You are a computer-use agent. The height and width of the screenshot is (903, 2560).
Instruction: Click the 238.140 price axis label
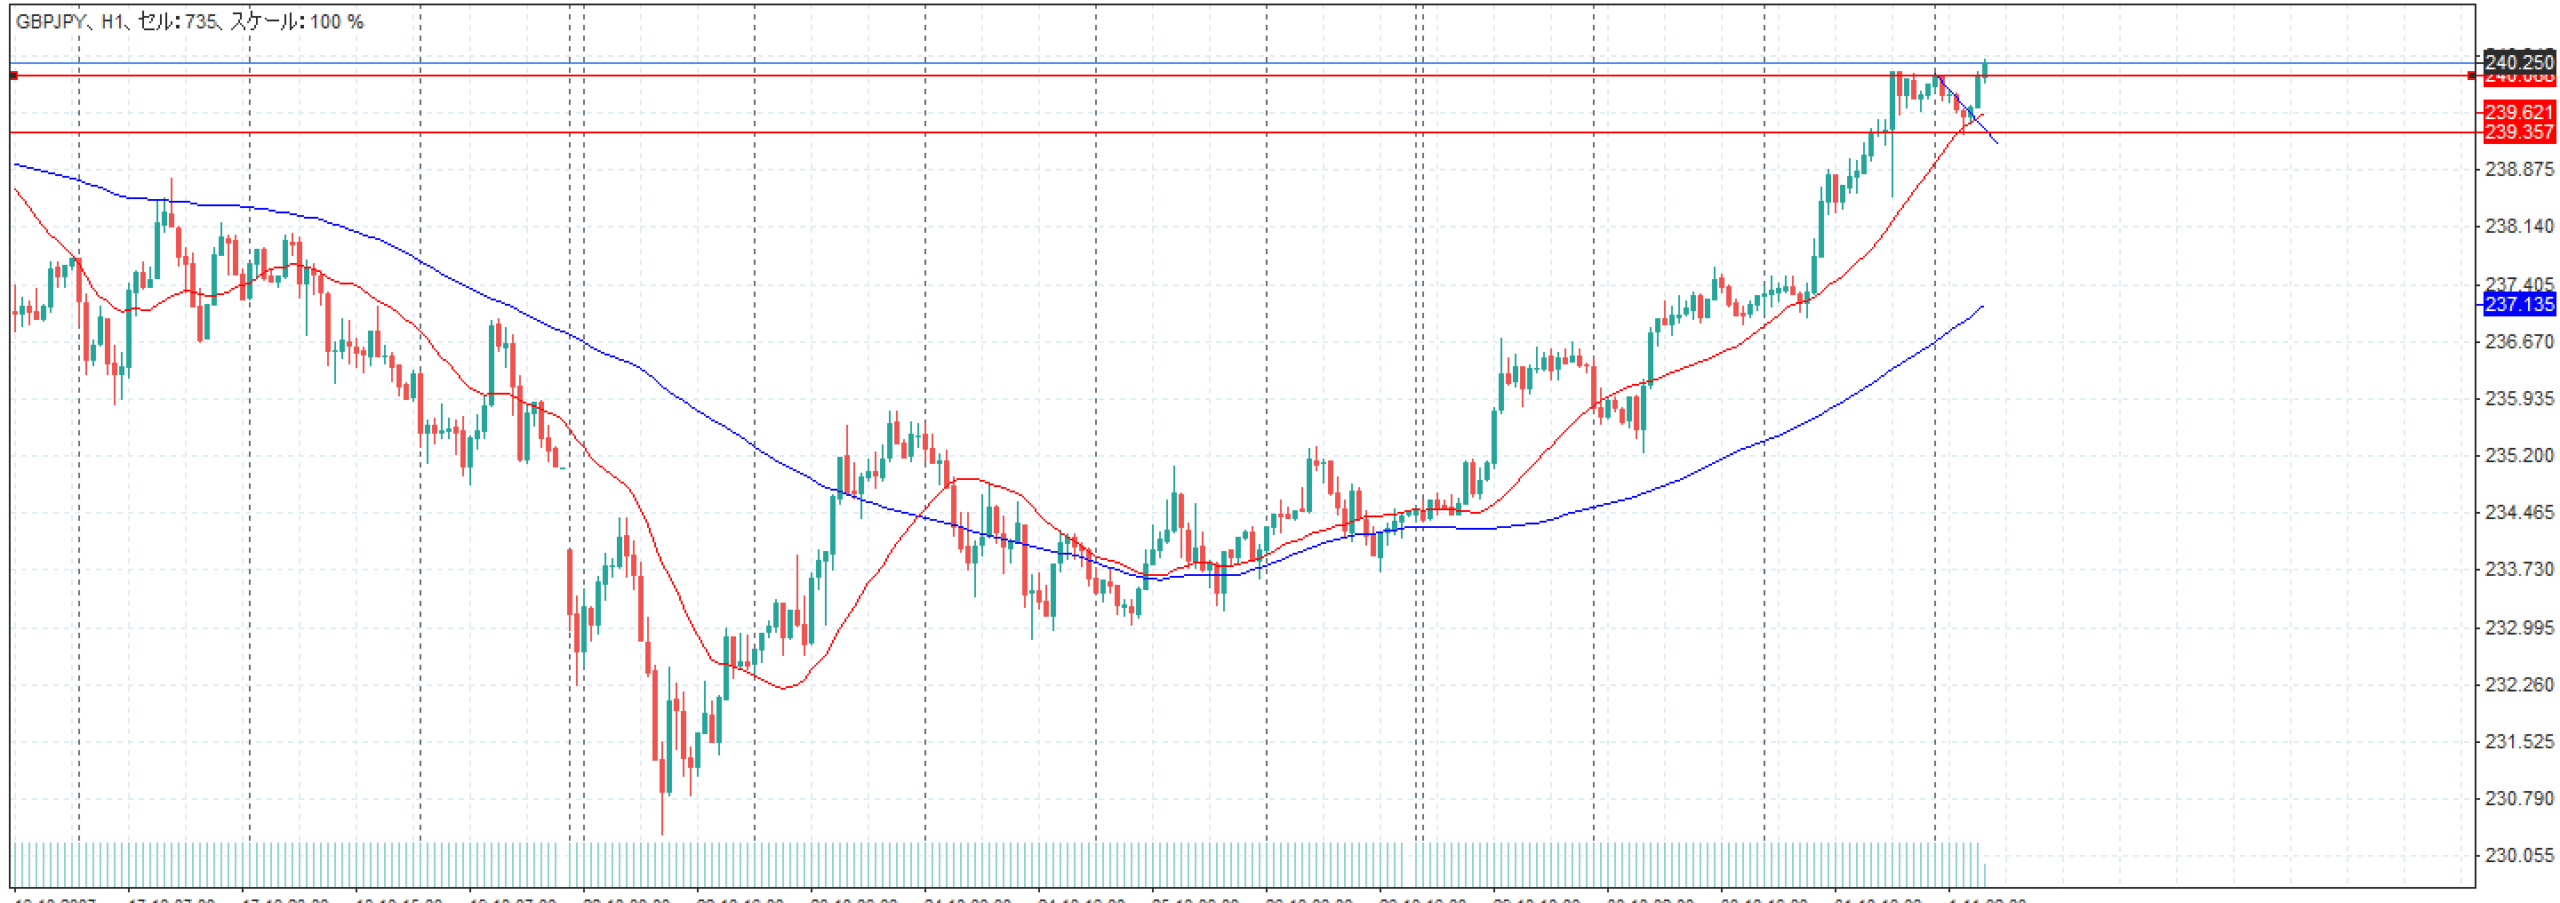2518,226
